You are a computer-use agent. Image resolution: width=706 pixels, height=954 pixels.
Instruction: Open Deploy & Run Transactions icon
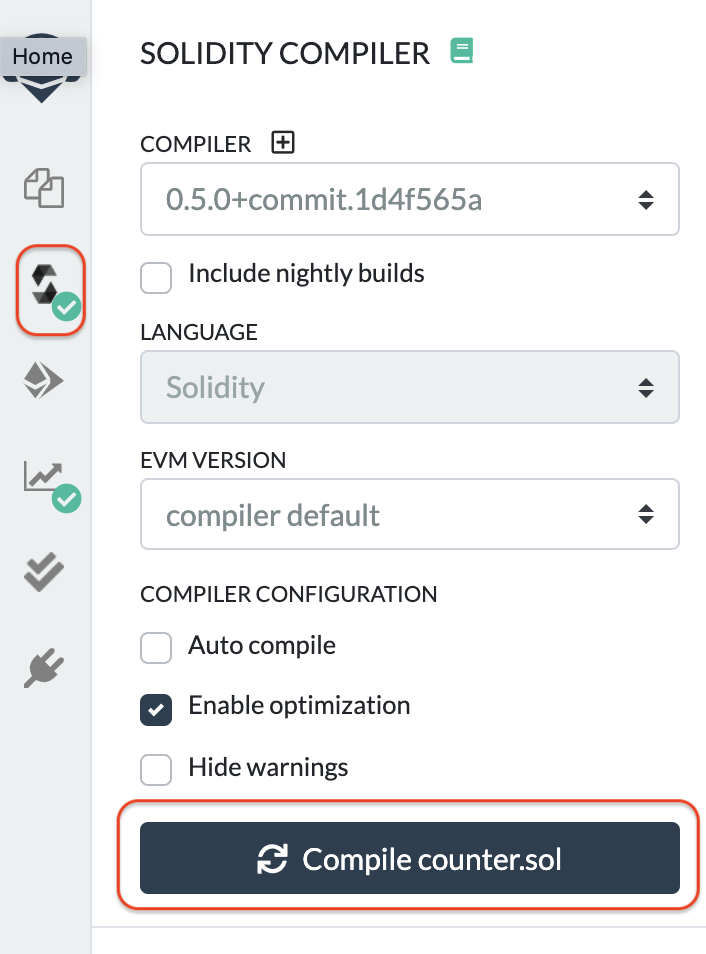[44, 380]
